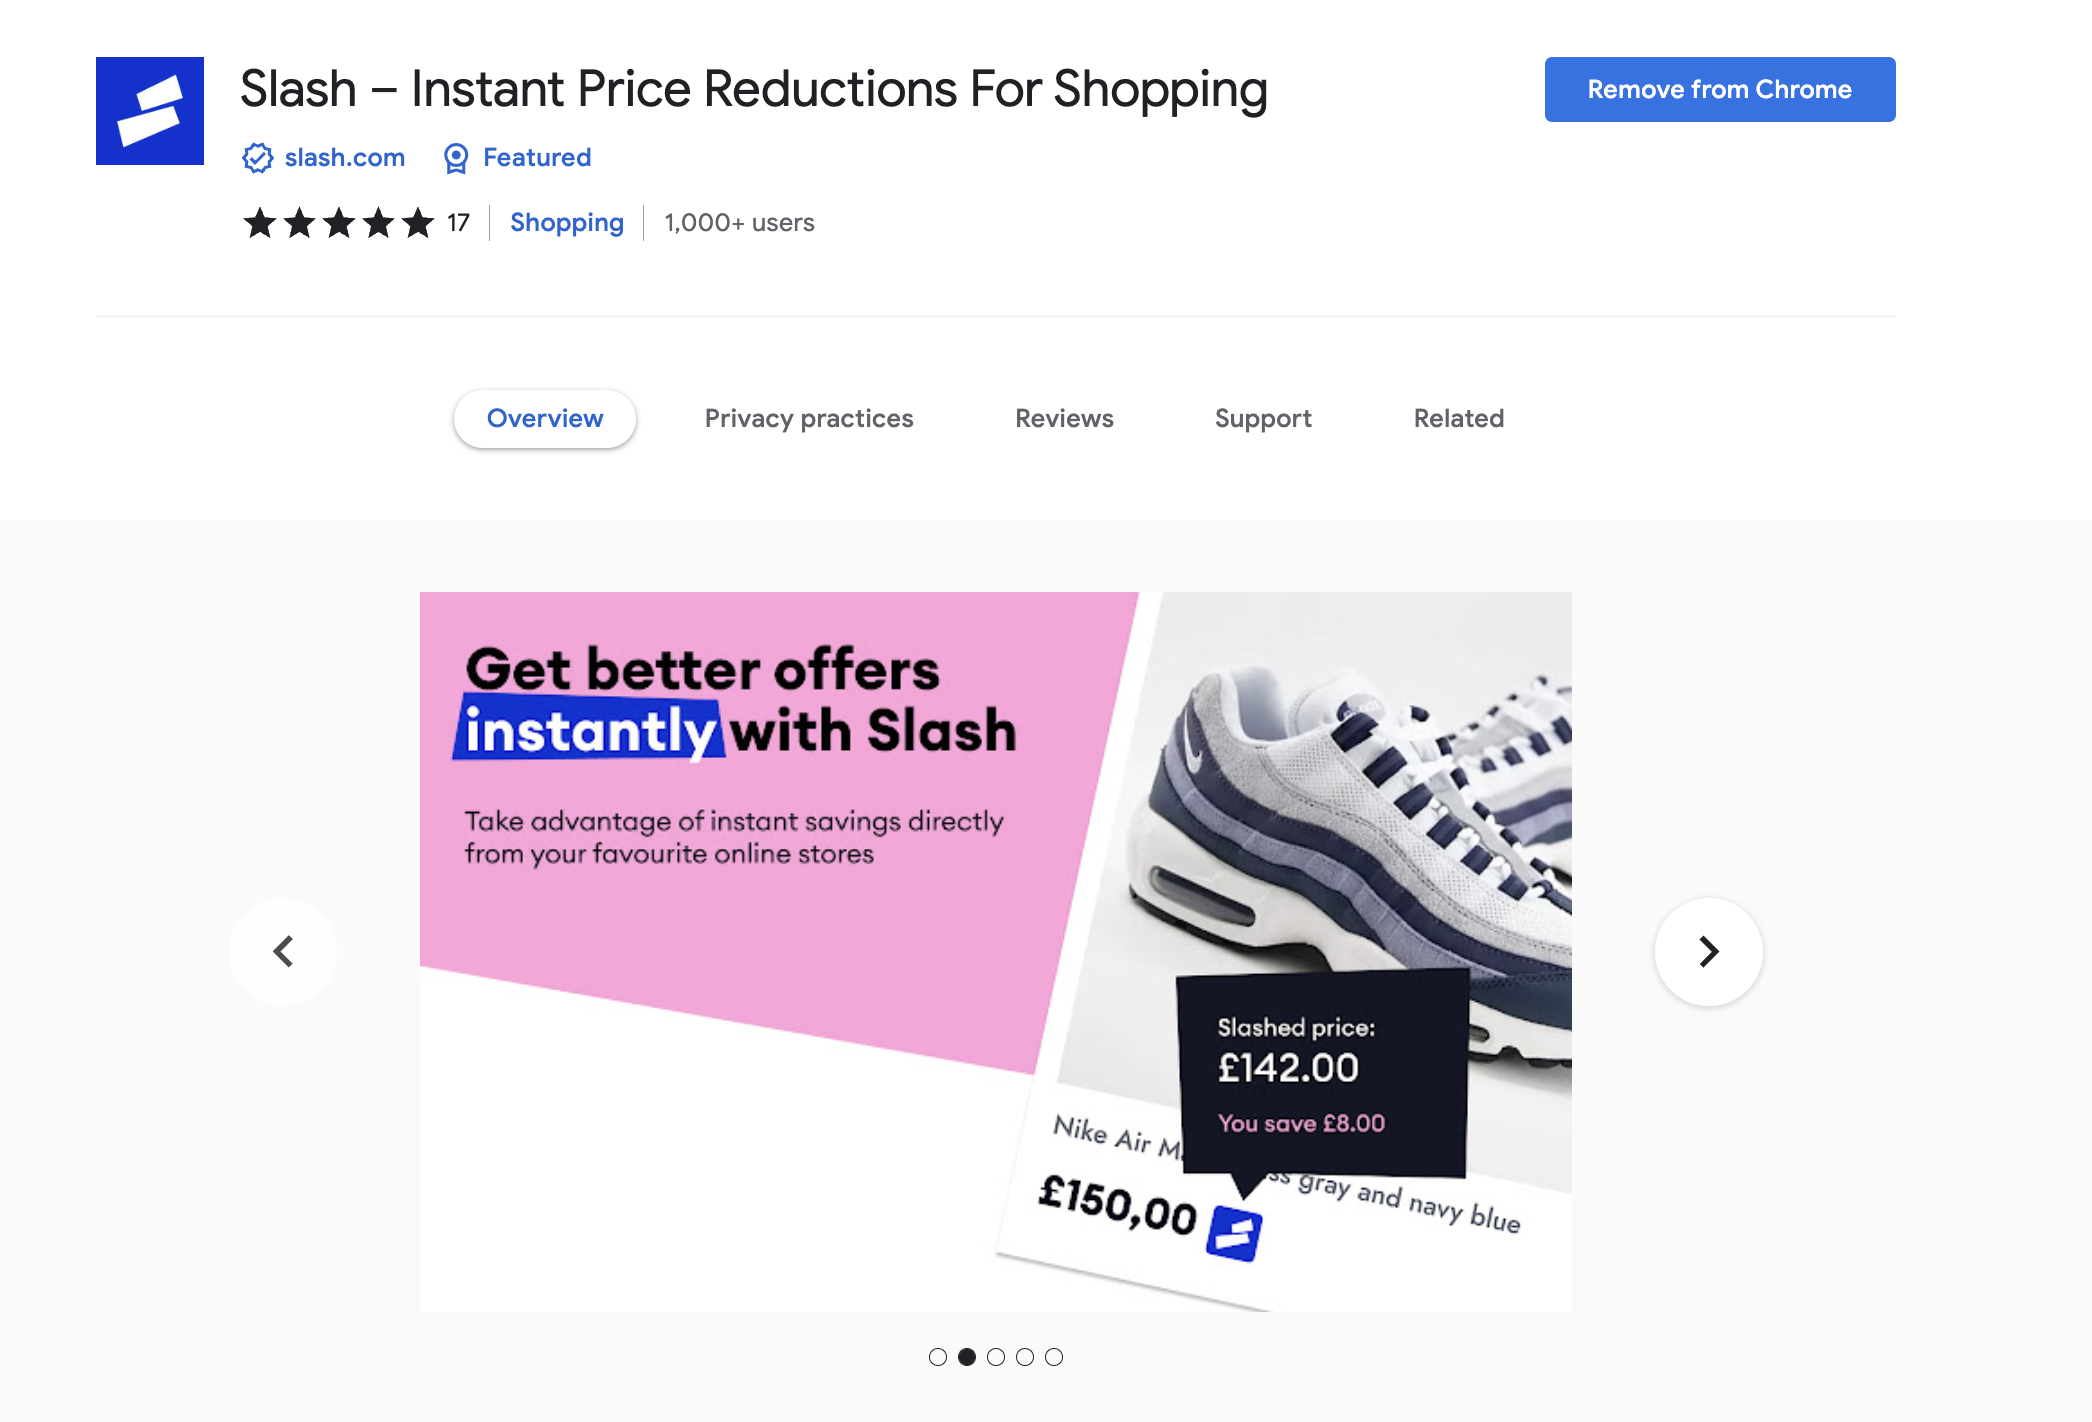The image size is (2092, 1422).
Task: Open the Shopping category link
Action: click(x=567, y=223)
